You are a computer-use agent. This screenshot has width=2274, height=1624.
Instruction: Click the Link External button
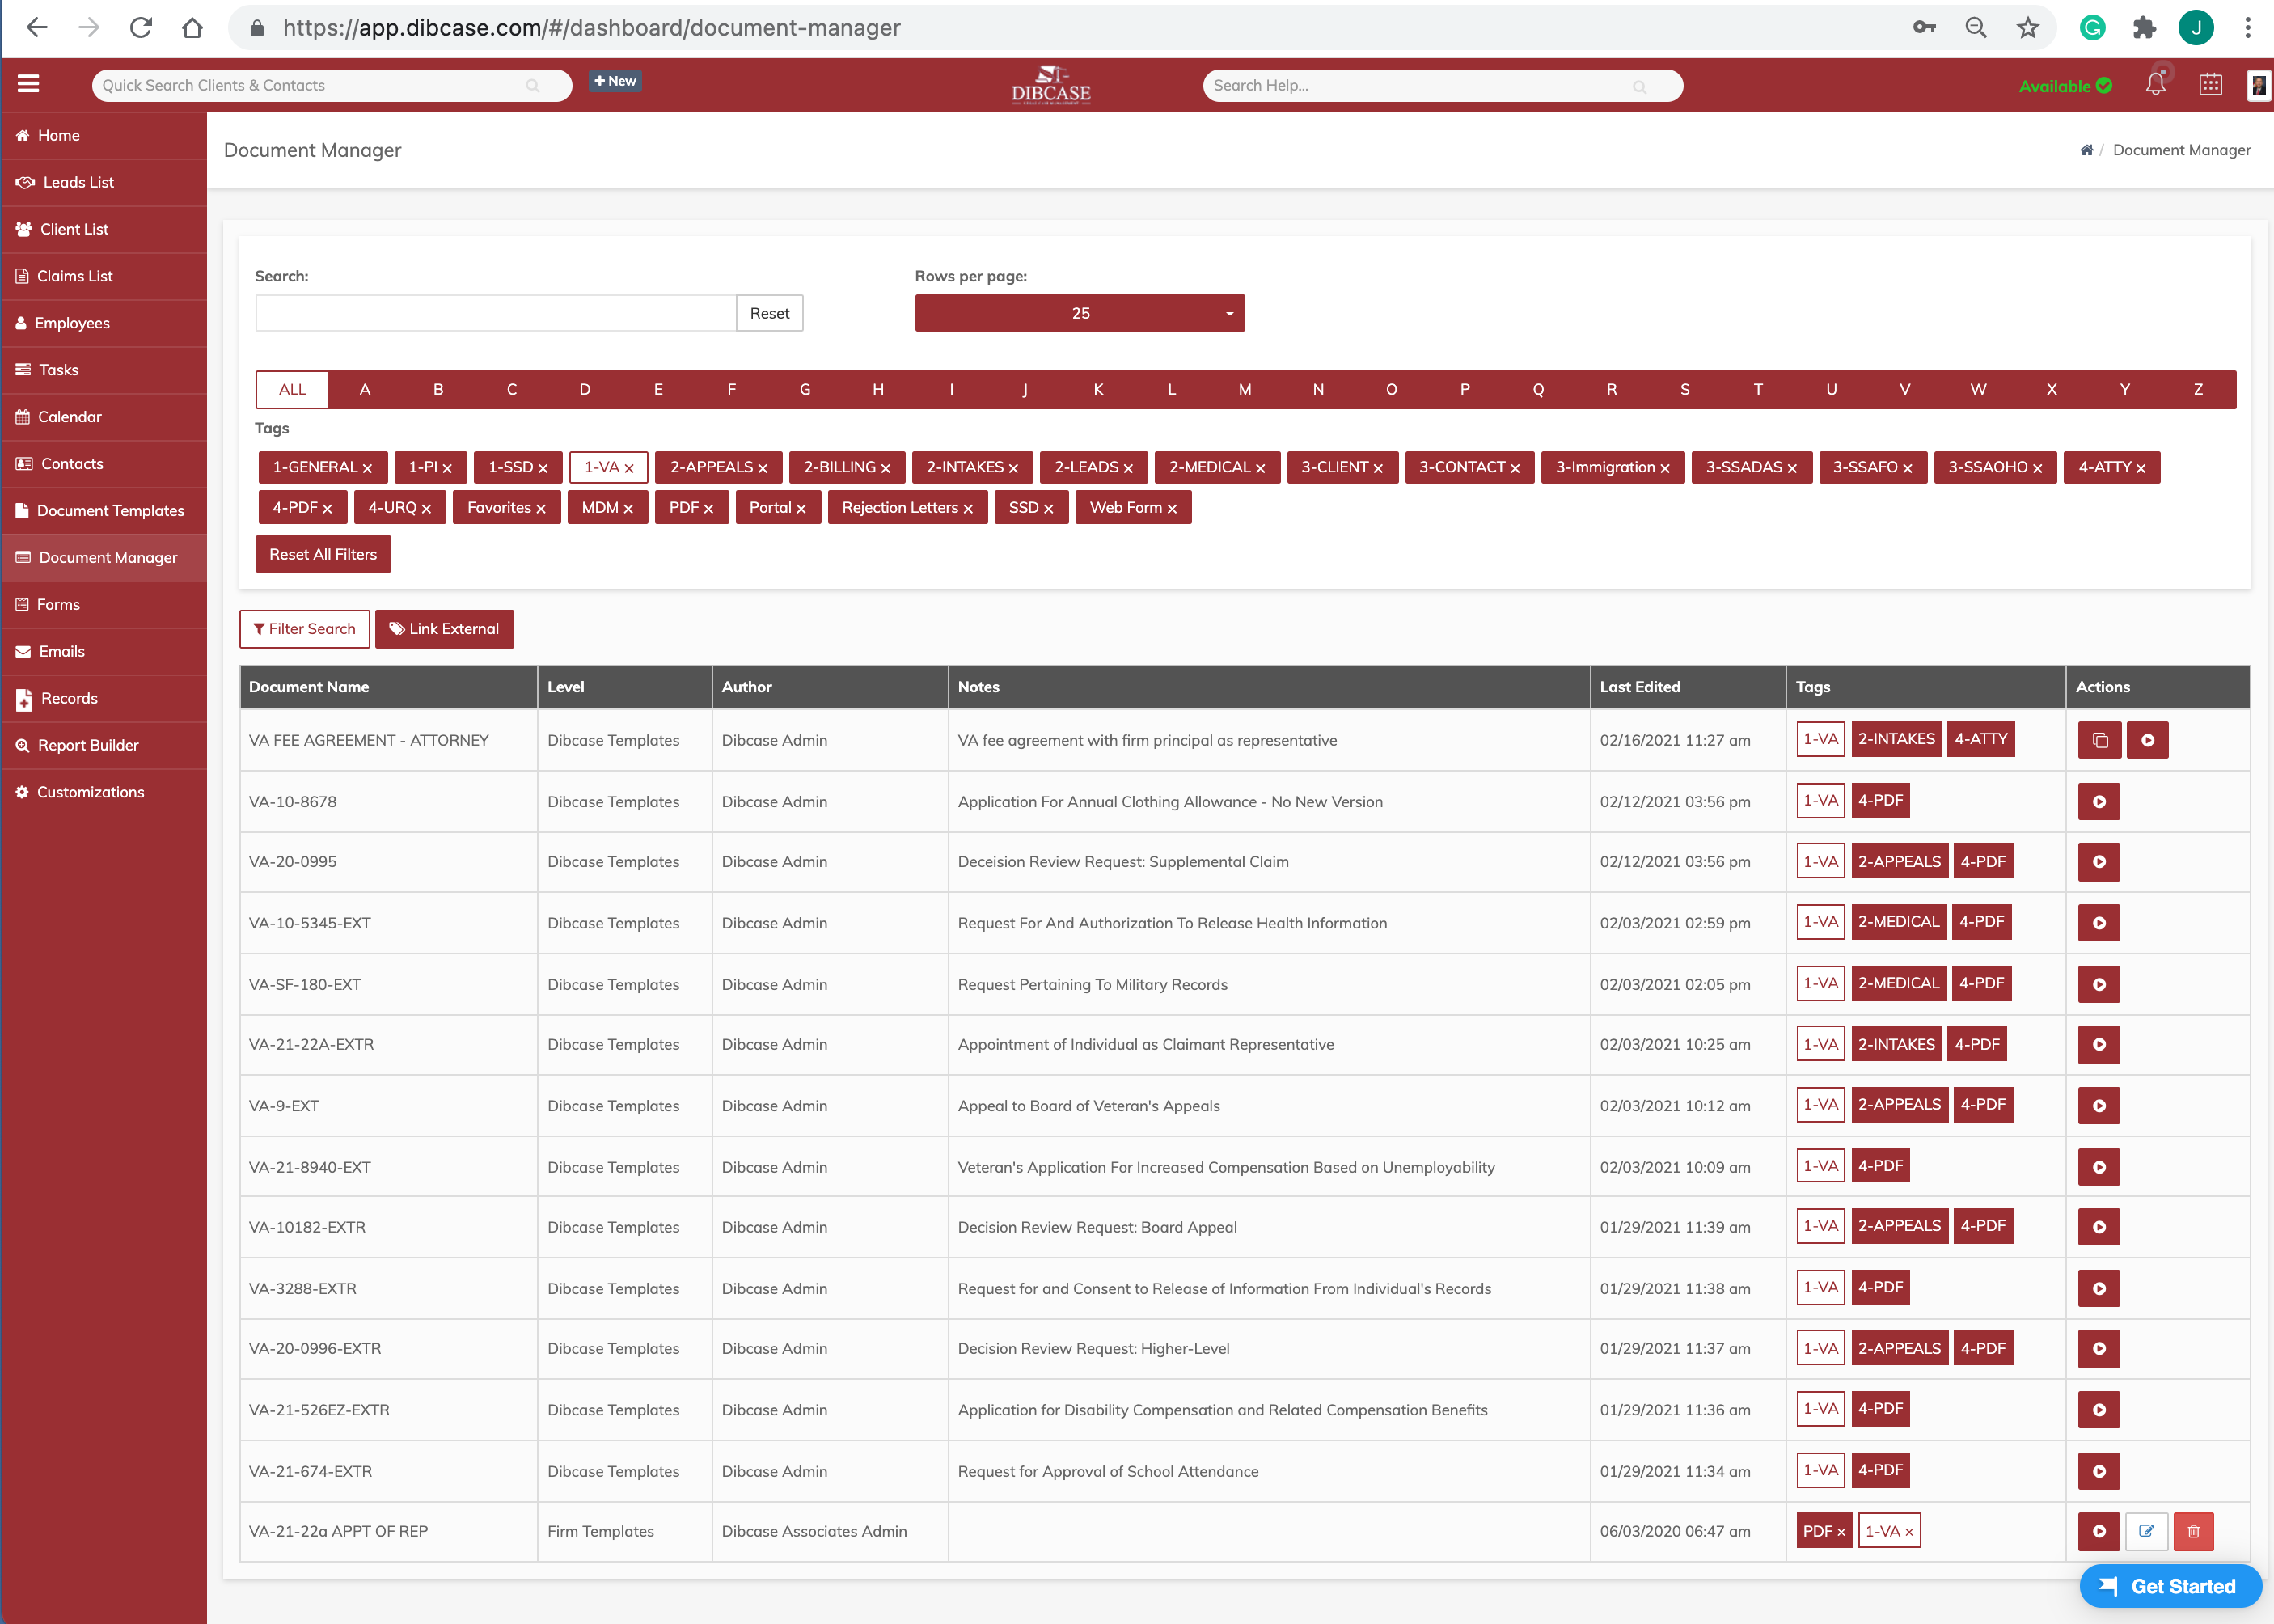click(444, 629)
